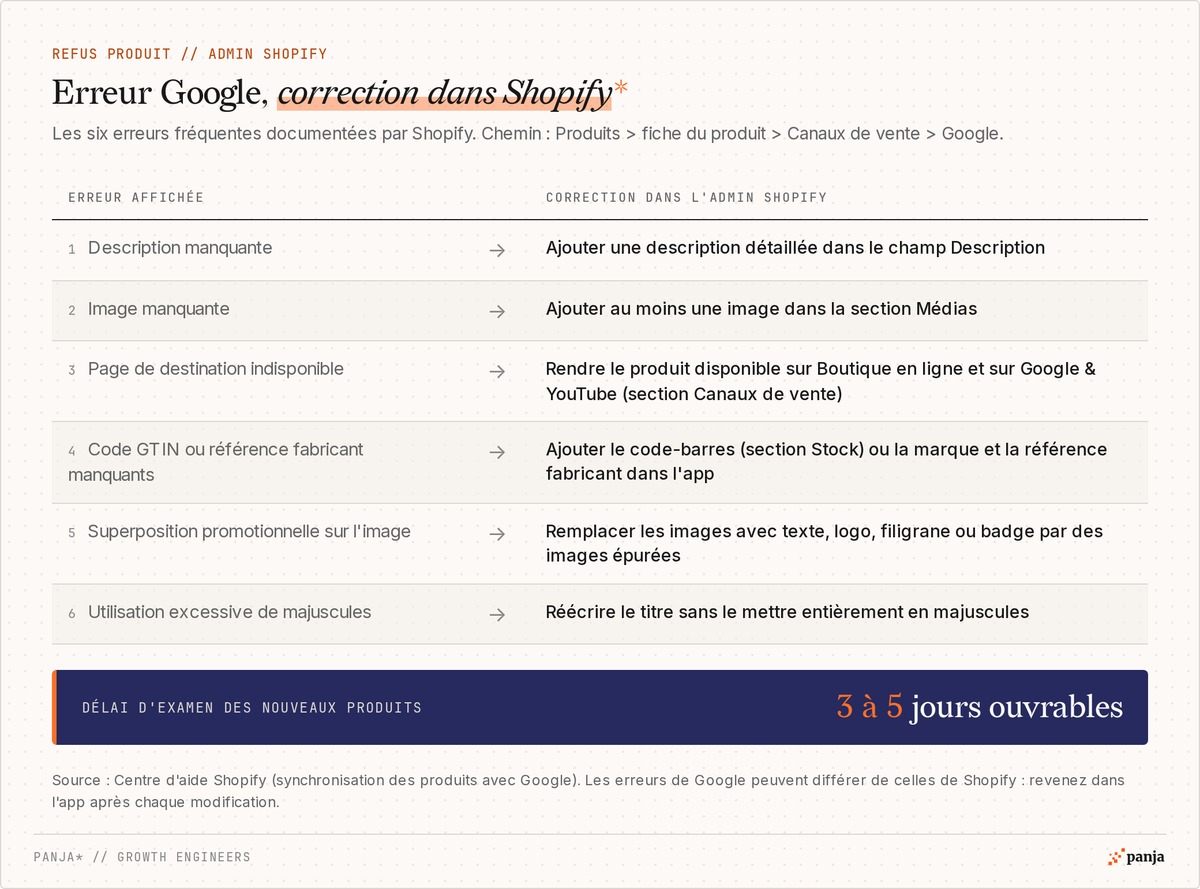This screenshot has height=889, width=1200.
Task: Click 'Réécrire le titre sans le mettre' text
Action: [x=787, y=612]
